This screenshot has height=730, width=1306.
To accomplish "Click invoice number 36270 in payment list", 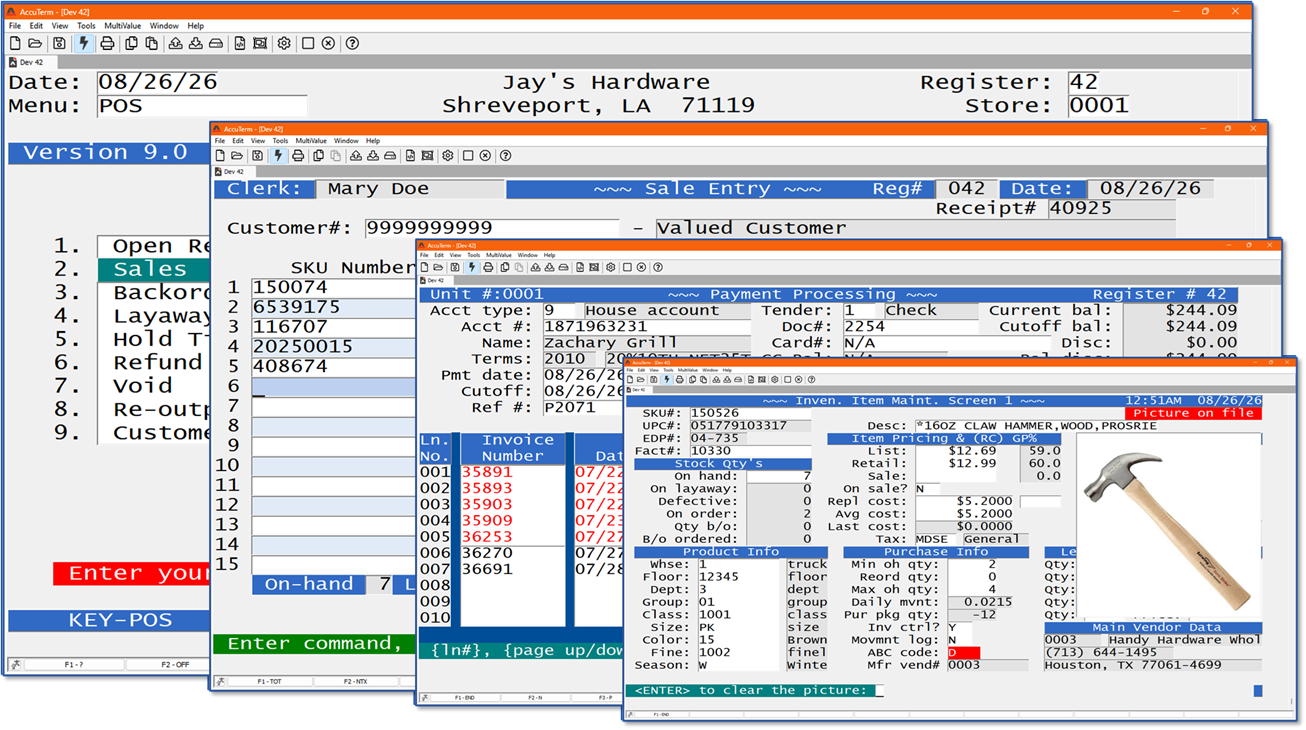I will coord(487,553).
